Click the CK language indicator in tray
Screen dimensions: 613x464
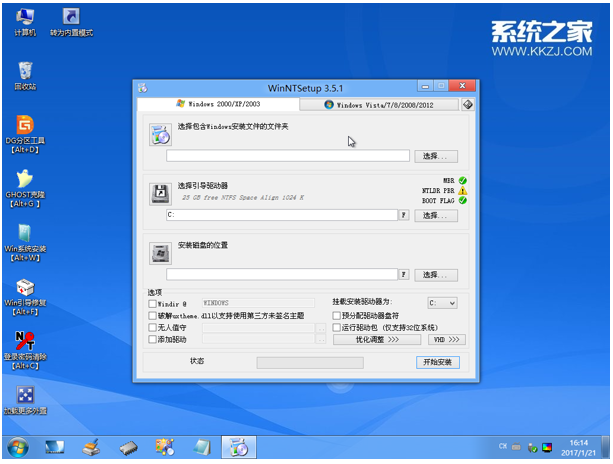(x=503, y=446)
